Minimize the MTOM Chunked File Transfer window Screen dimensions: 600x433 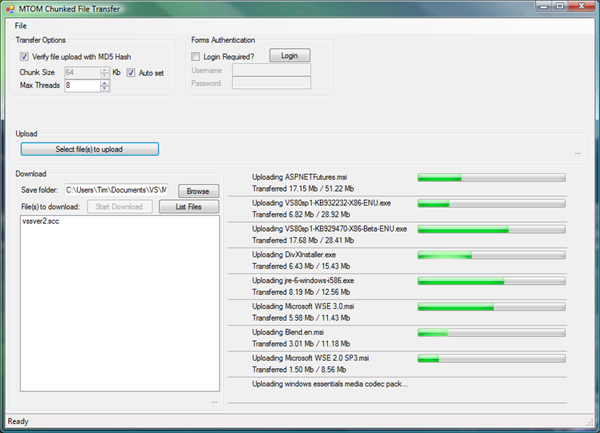tap(543, 6)
